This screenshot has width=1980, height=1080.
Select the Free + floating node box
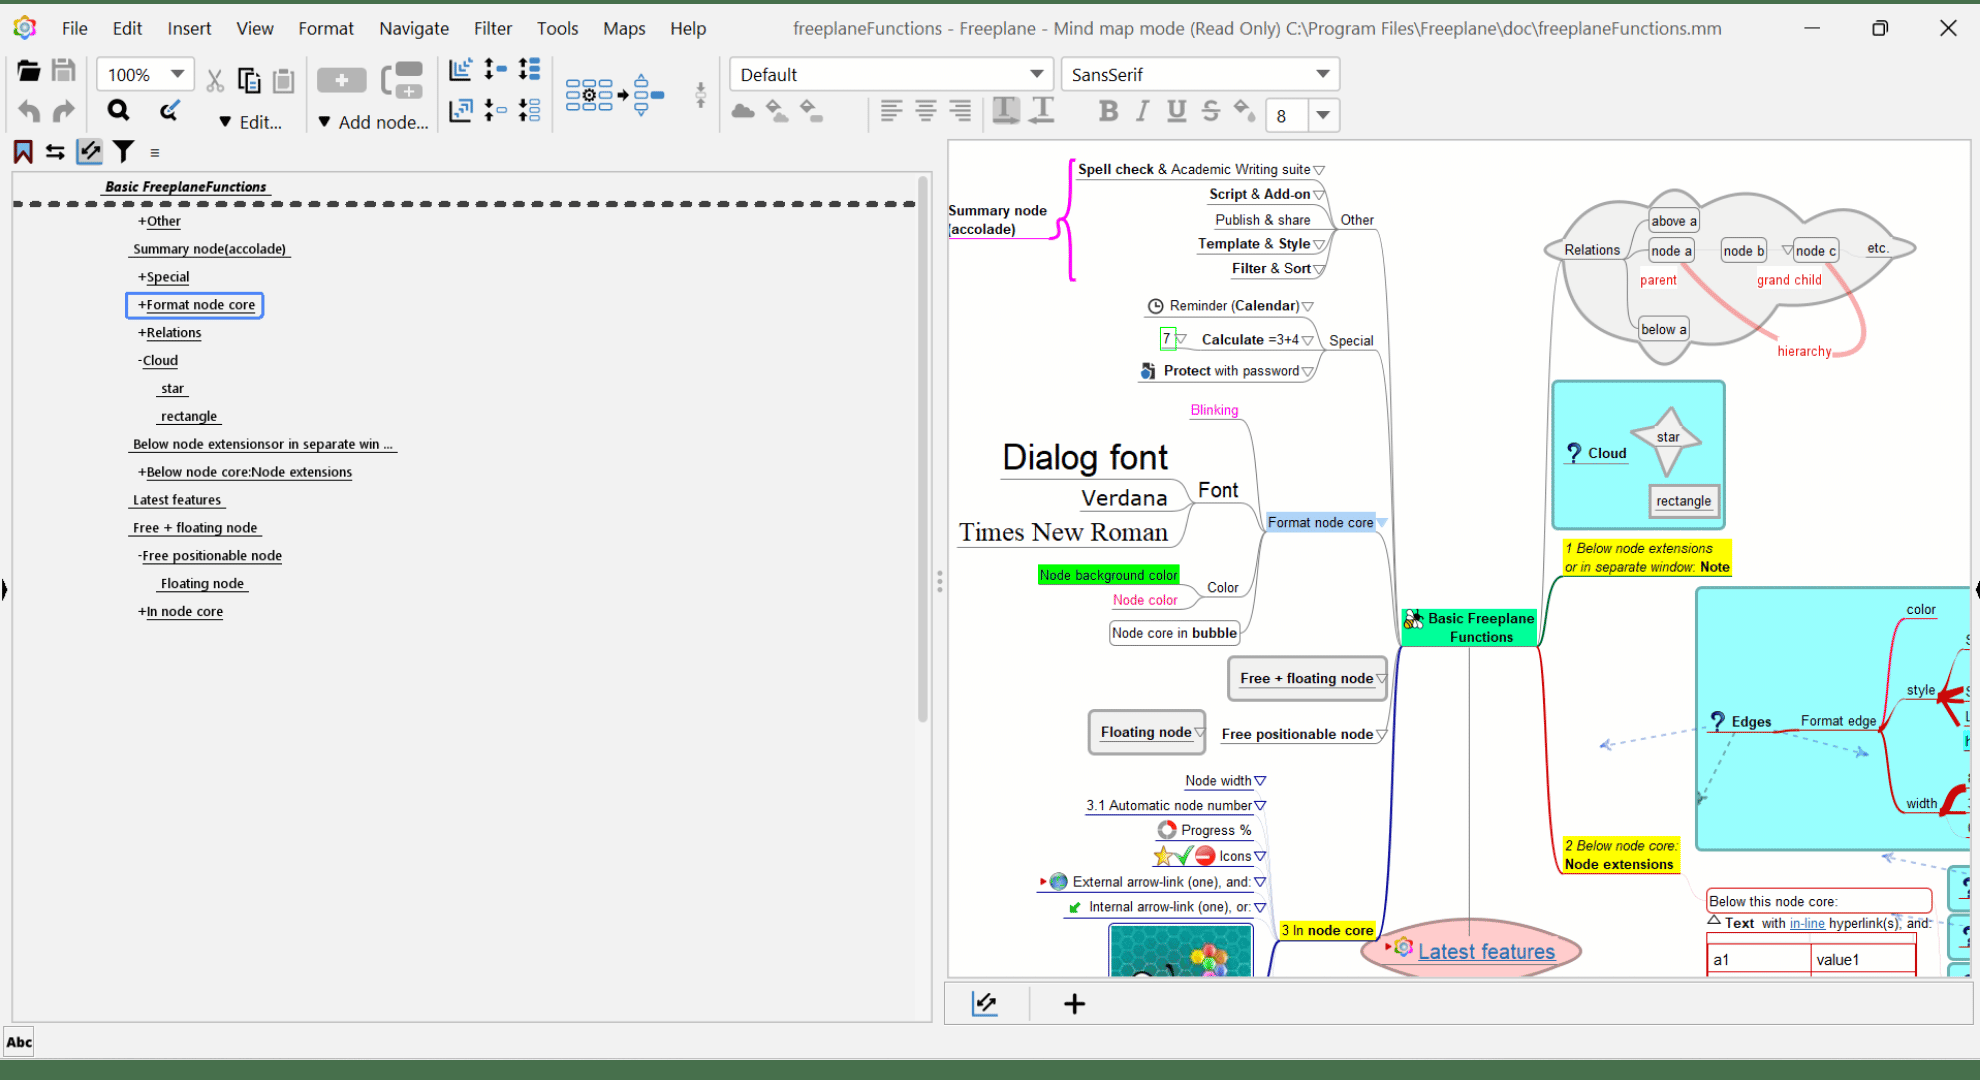point(1307,678)
